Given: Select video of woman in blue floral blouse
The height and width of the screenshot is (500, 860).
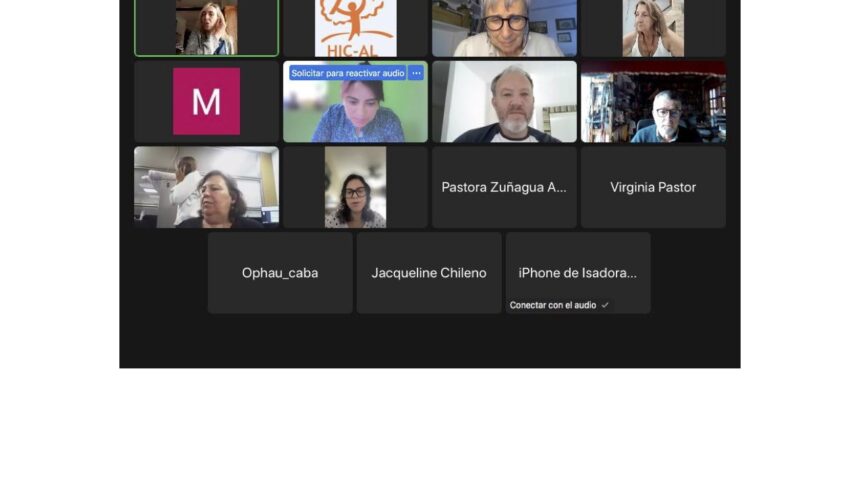Looking at the screenshot, I should [355, 101].
